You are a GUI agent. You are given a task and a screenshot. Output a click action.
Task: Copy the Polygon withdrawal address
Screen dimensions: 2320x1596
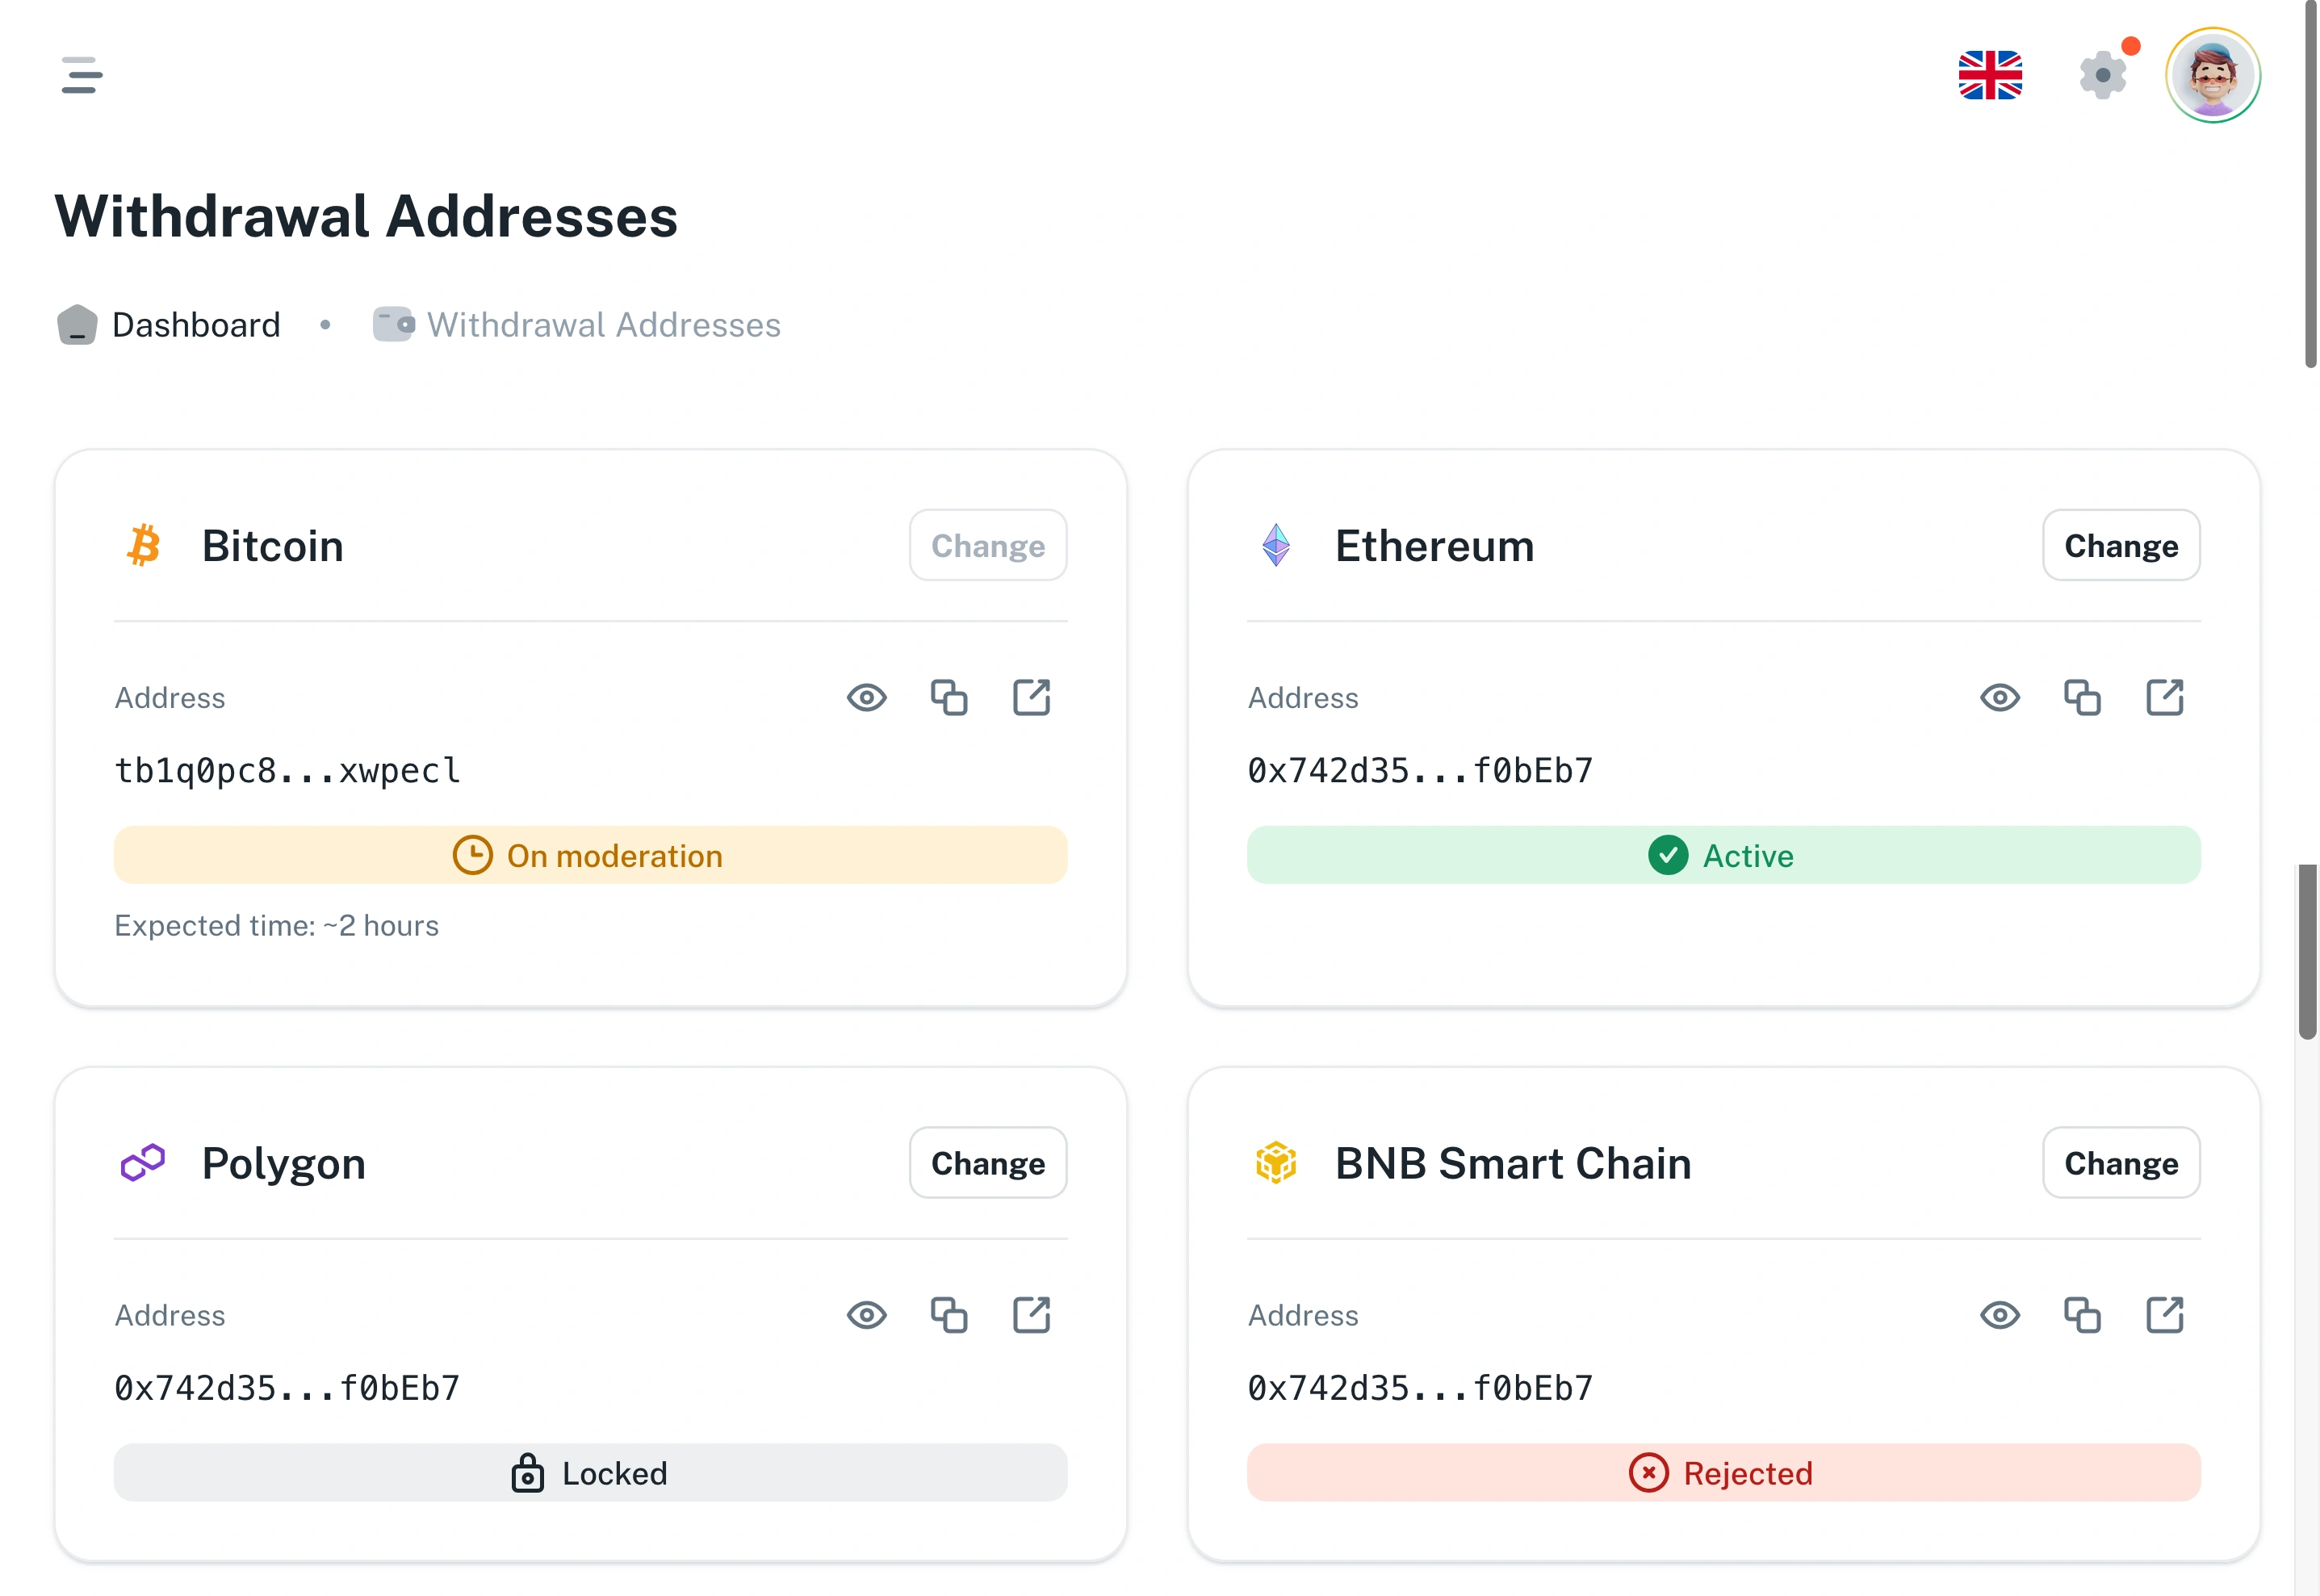point(948,1315)
